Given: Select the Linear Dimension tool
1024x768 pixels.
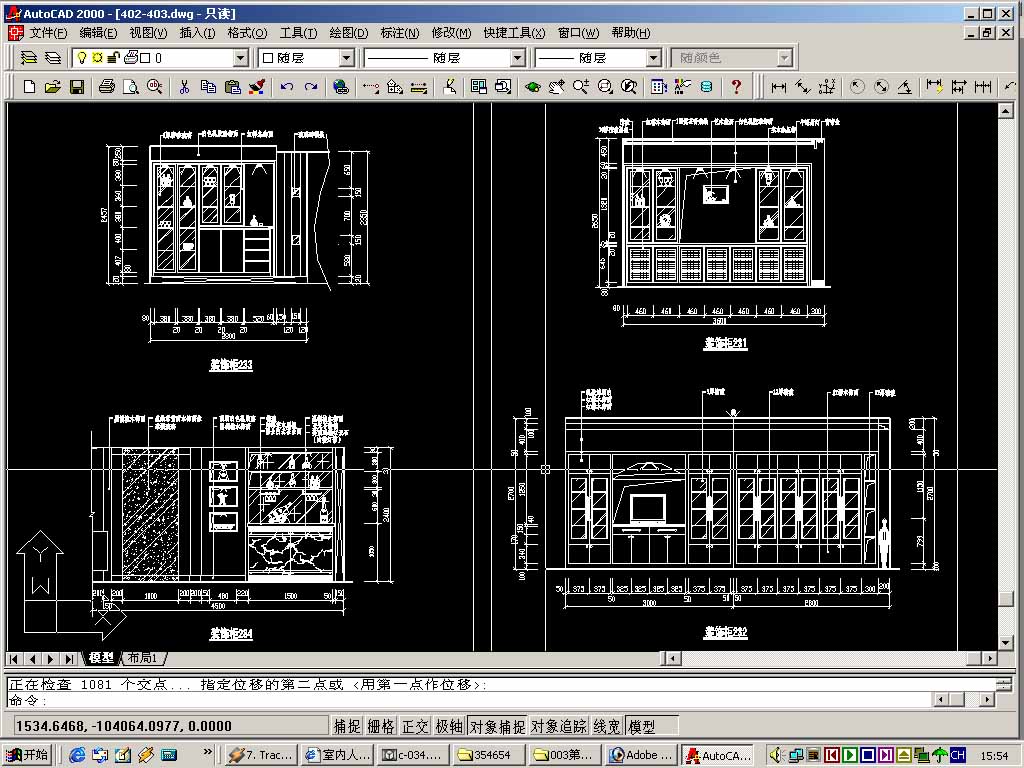Looking at the screenshot, I should tap(778, 87).
